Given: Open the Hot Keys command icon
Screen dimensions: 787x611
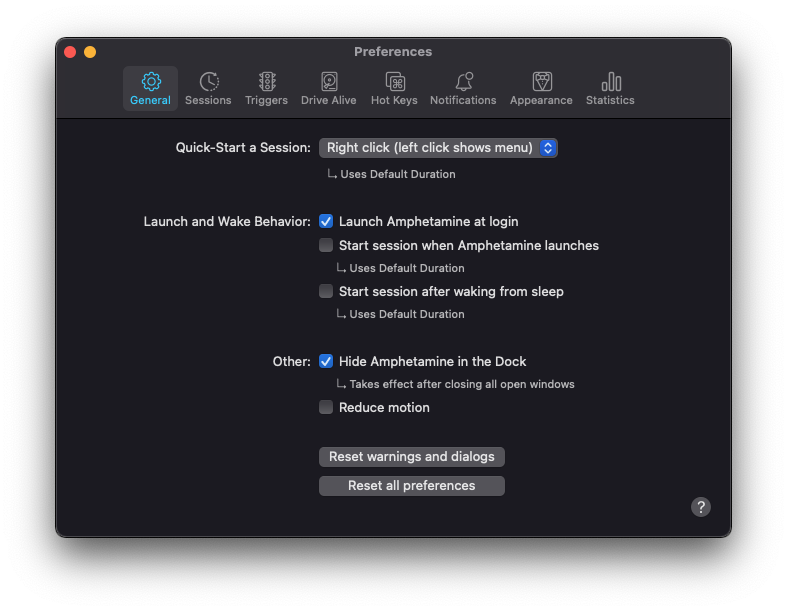Looking at the screenshot, I should click(x=394, y=82).
